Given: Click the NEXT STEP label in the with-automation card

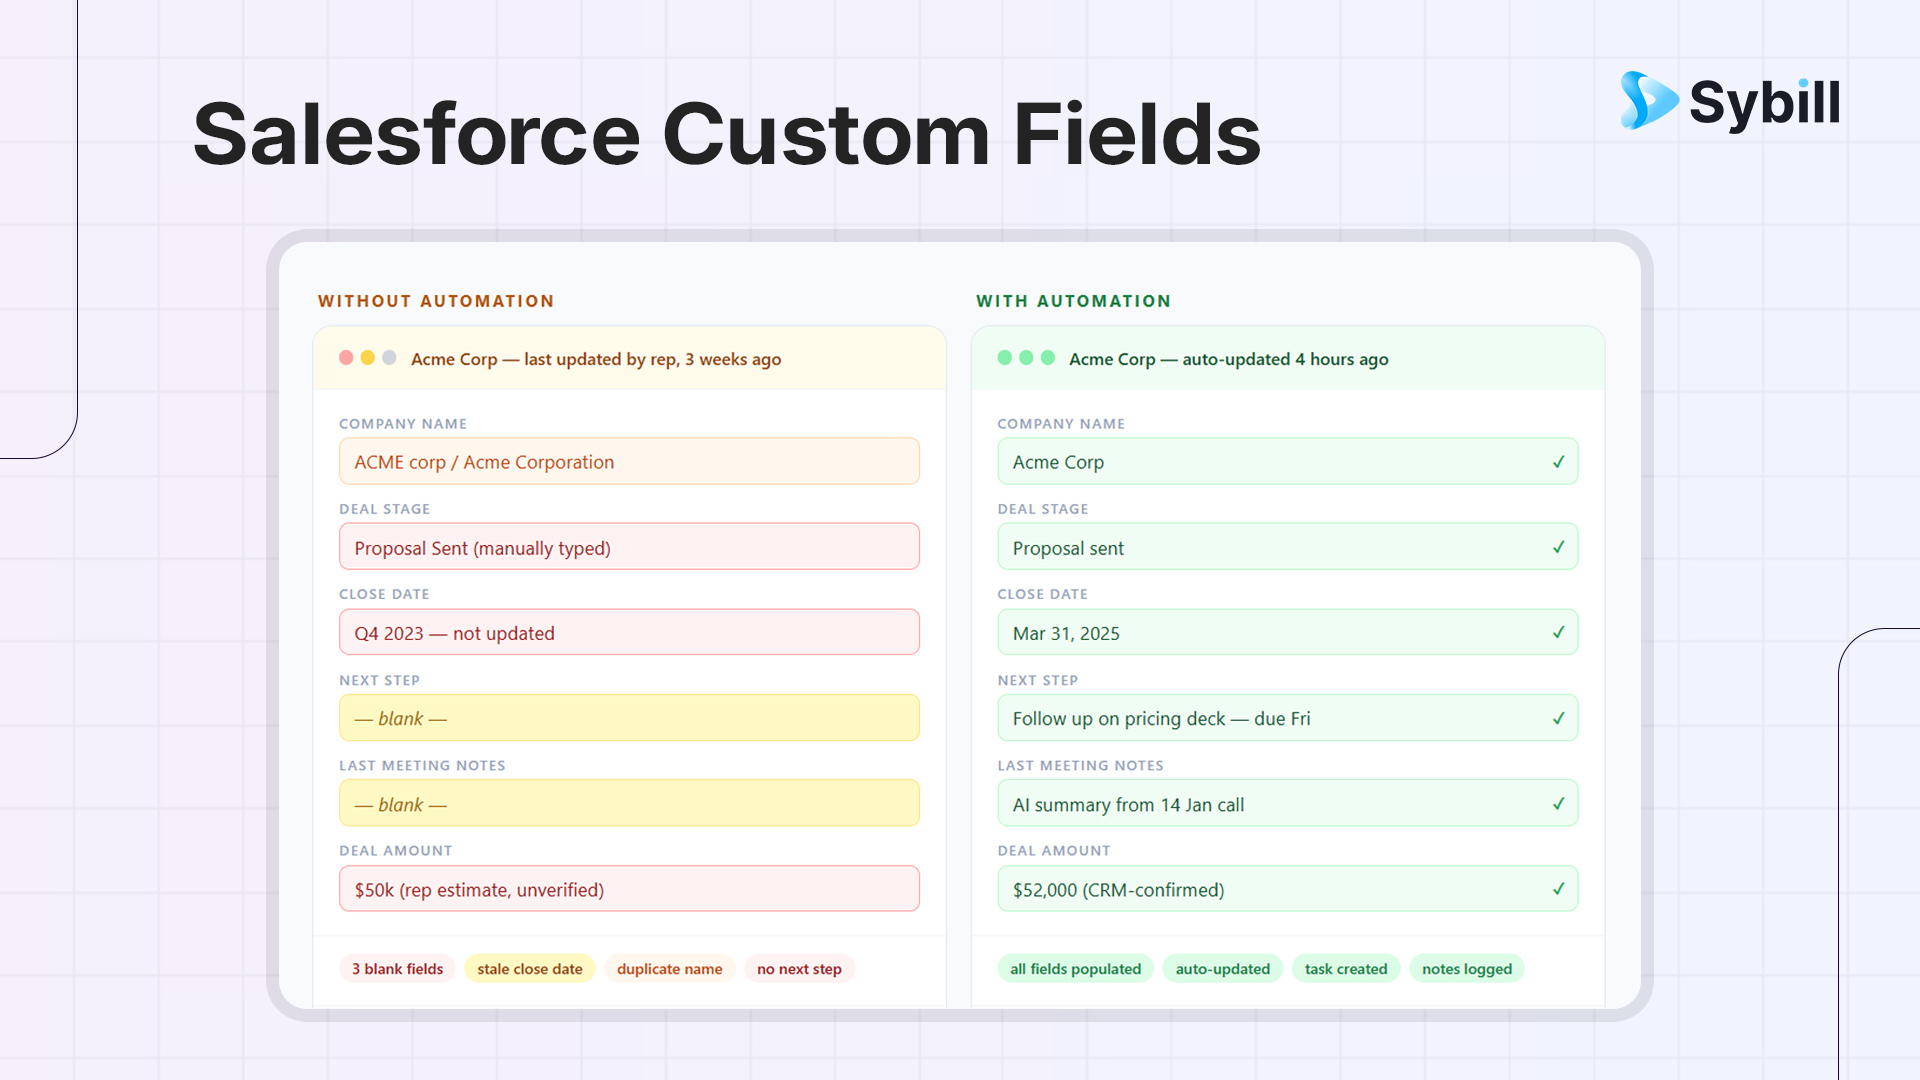Looking at the screenshot, I should (x=1038, y=680).
